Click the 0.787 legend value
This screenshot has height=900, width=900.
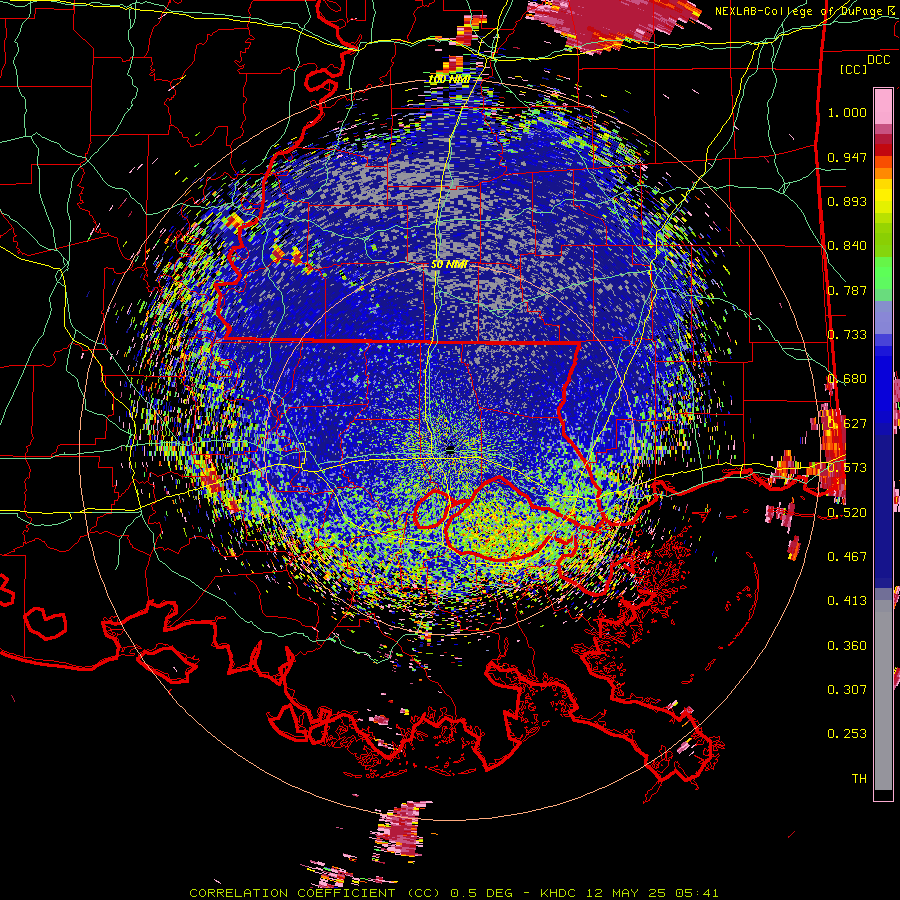847,290
